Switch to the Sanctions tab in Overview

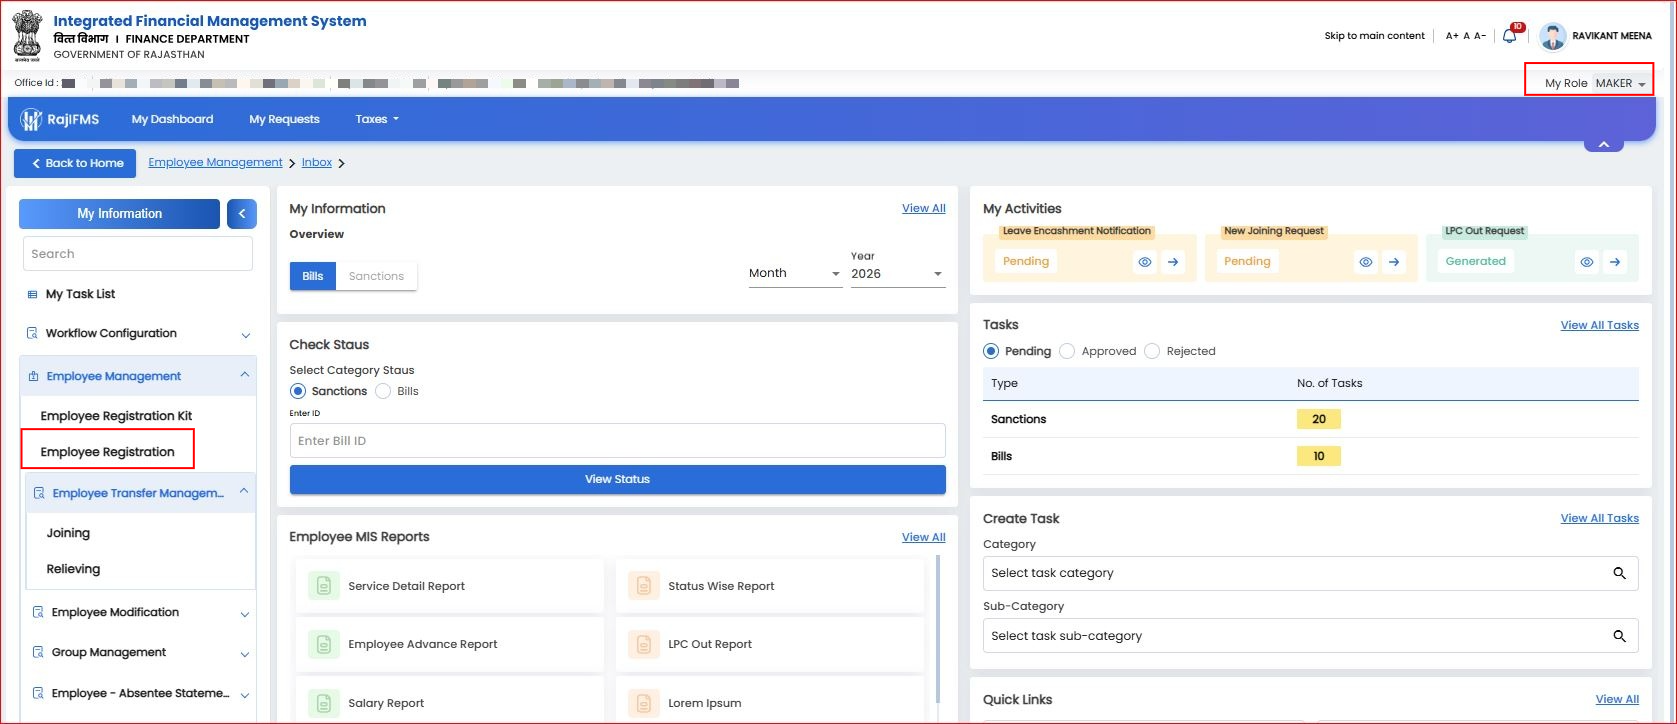tap(376, 276)
